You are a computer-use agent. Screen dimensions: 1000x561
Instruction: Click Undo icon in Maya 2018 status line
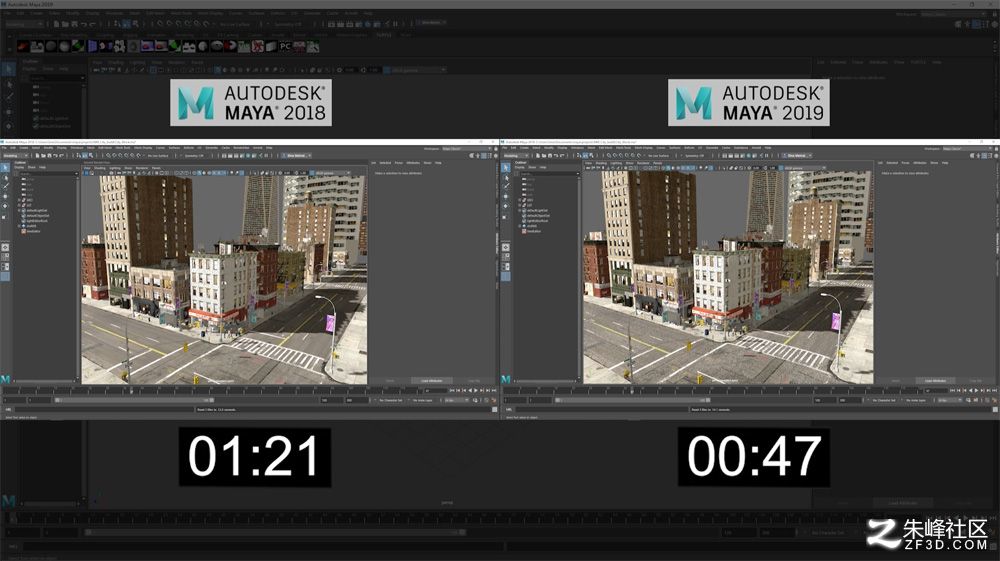(55, 156)
